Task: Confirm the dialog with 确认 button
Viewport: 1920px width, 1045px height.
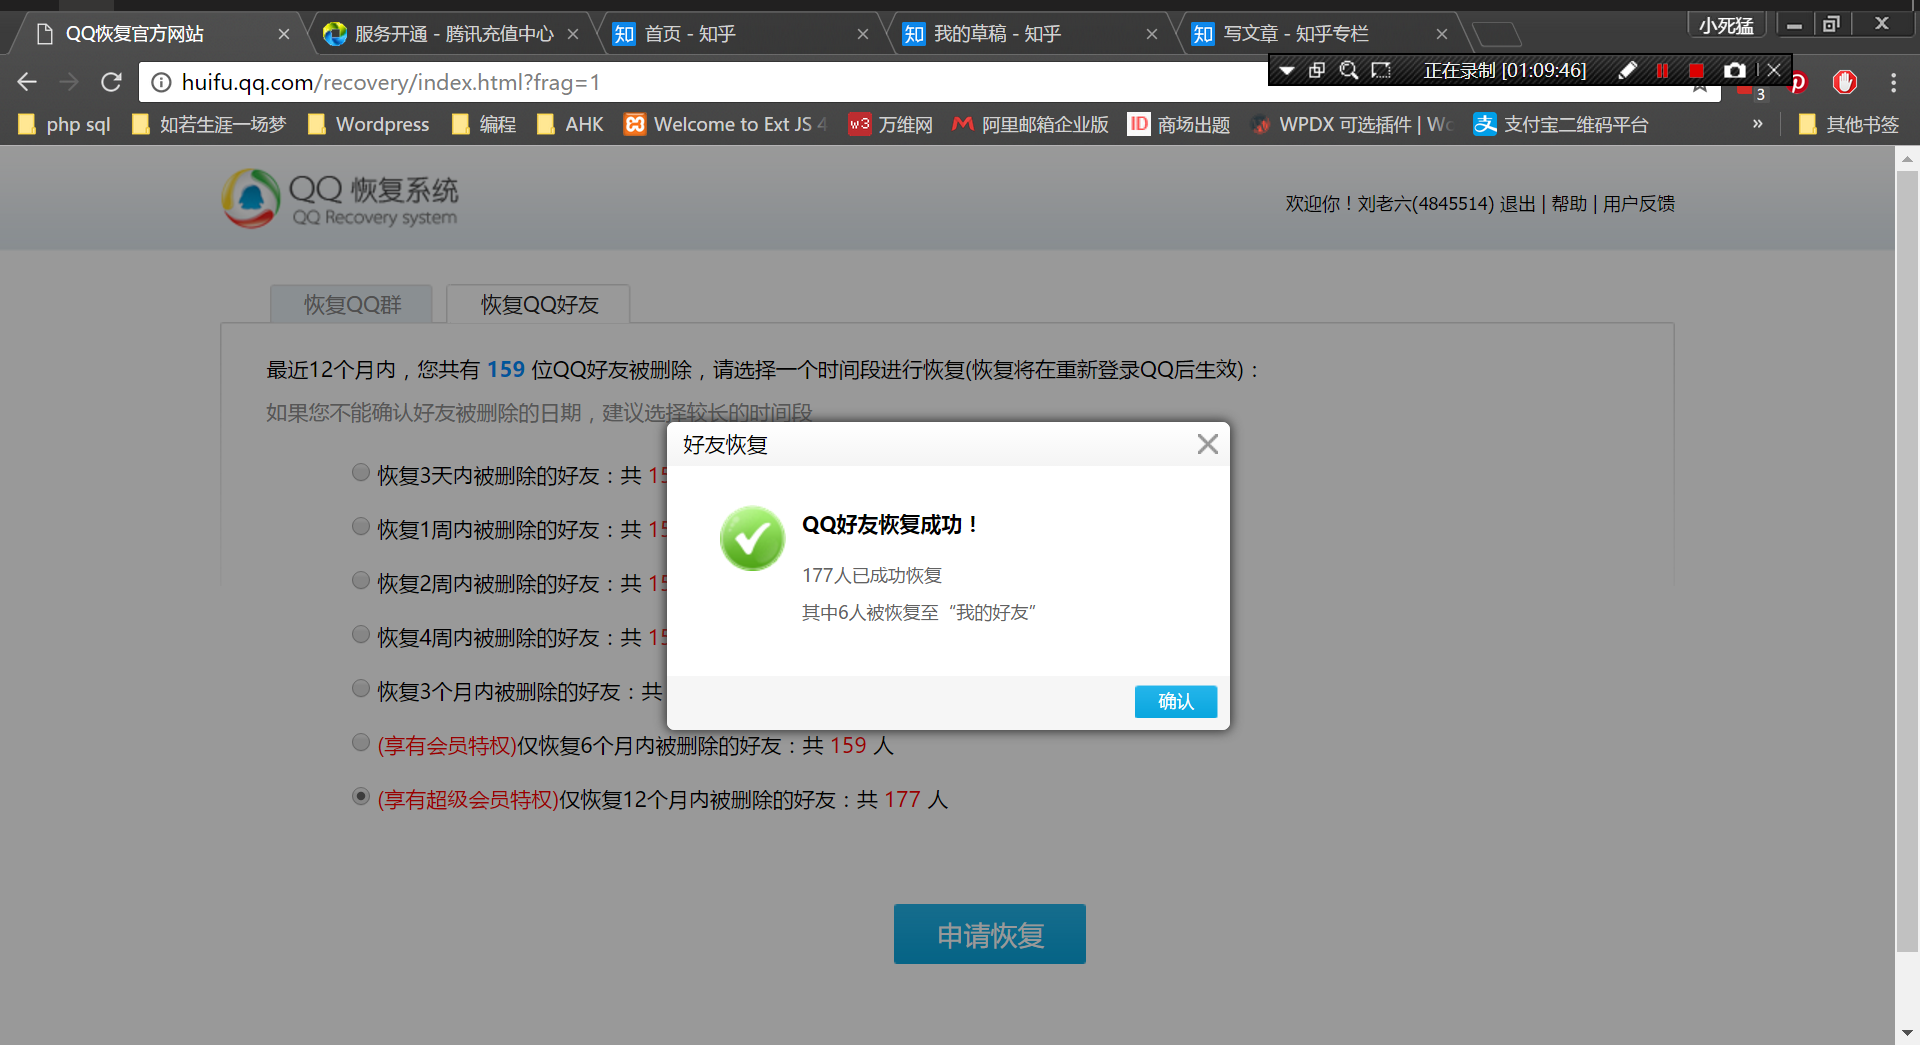Action: 1176,701
